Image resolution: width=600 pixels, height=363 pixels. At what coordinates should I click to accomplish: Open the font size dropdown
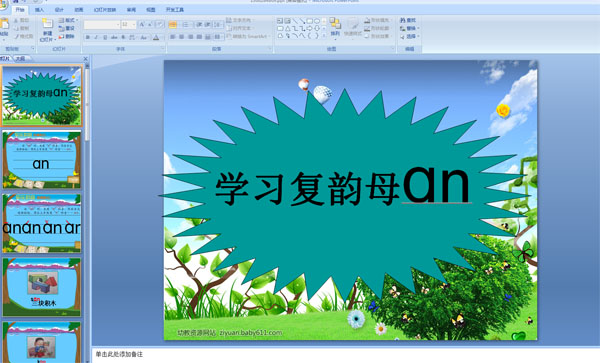click(134, 25)
